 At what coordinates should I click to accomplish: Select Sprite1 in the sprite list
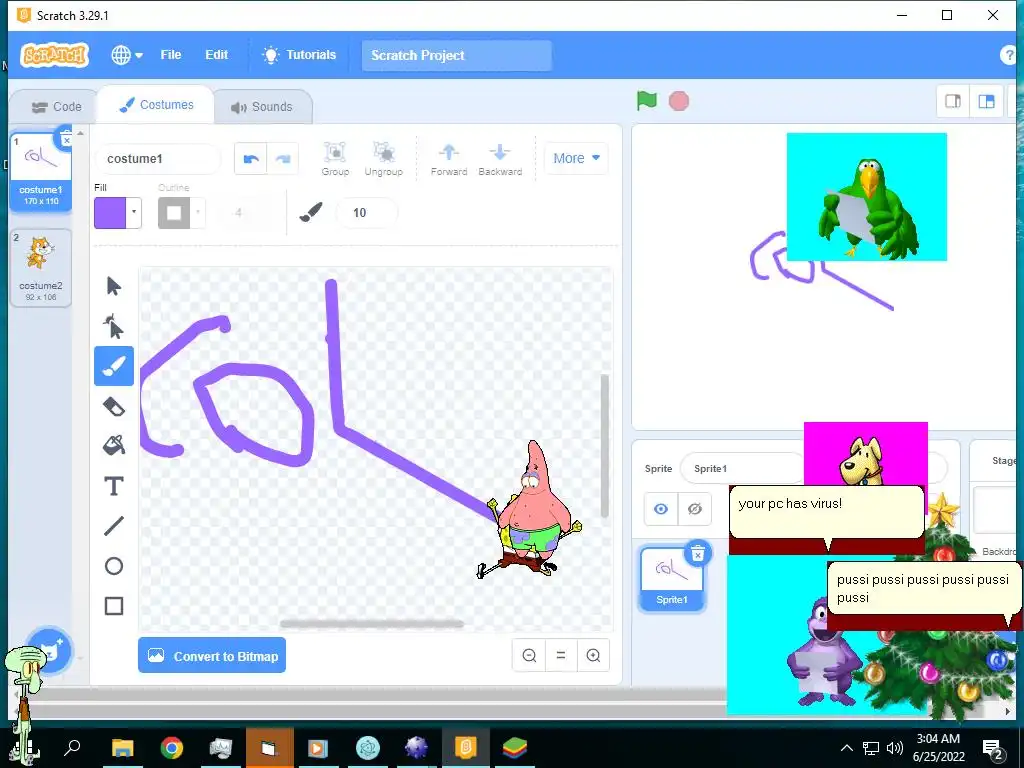672,579
